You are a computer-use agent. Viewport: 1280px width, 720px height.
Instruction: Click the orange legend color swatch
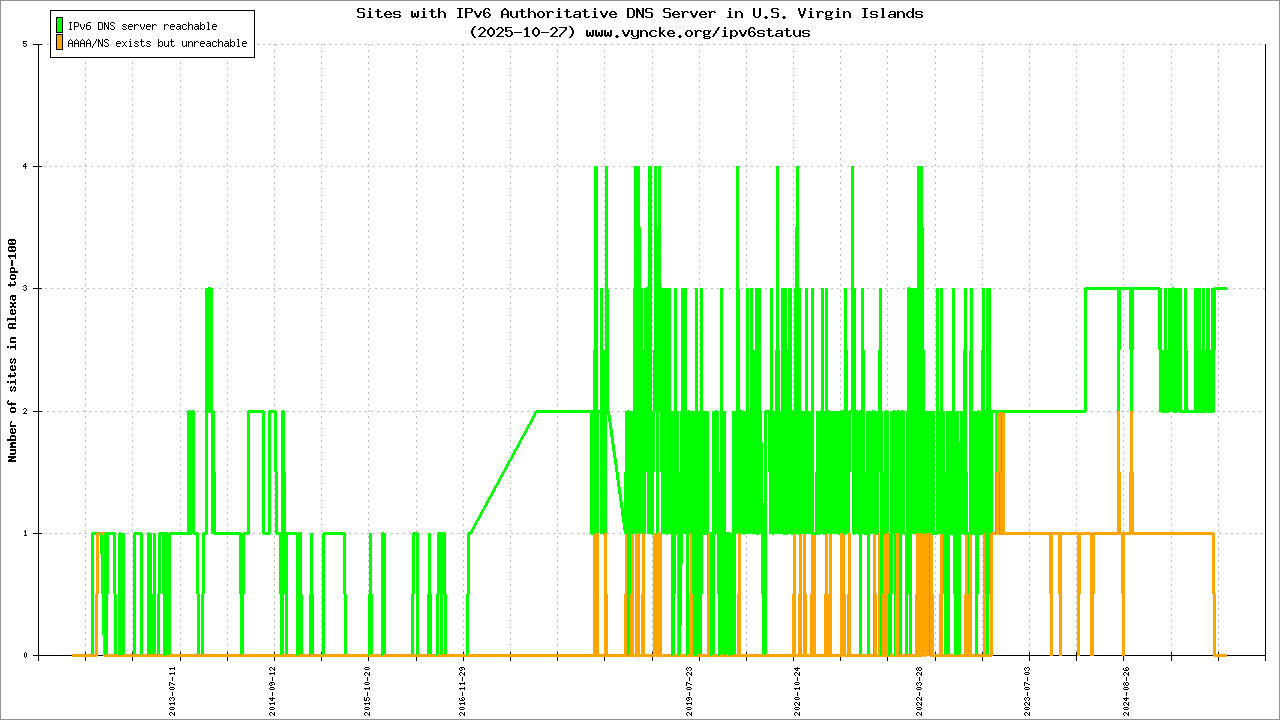point(60,43)
